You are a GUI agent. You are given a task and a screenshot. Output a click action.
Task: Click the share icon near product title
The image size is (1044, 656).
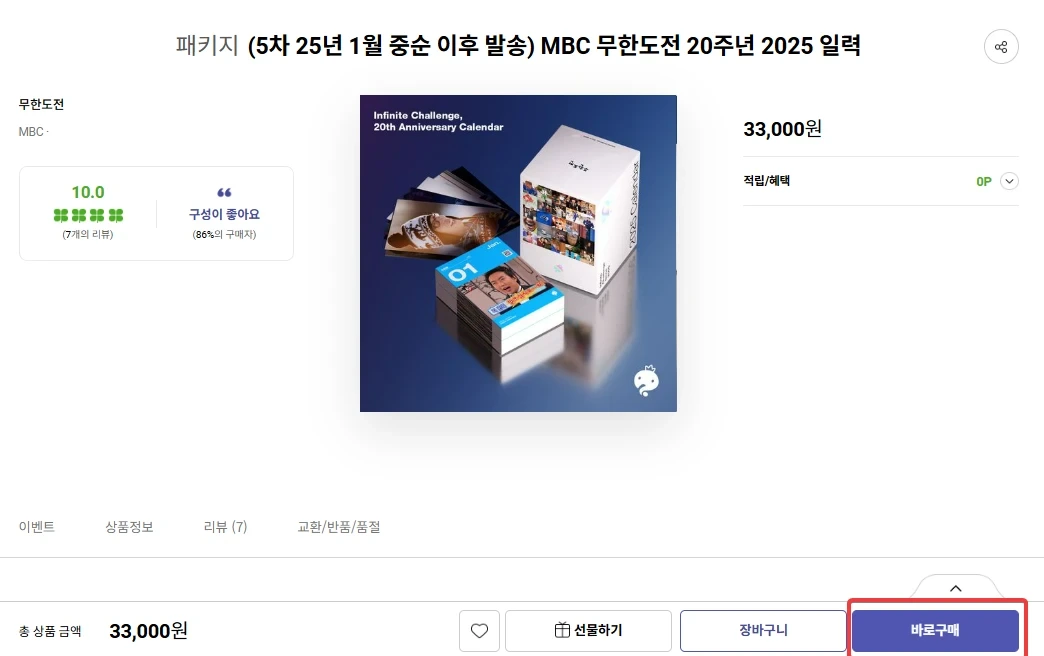point(1001,47)
